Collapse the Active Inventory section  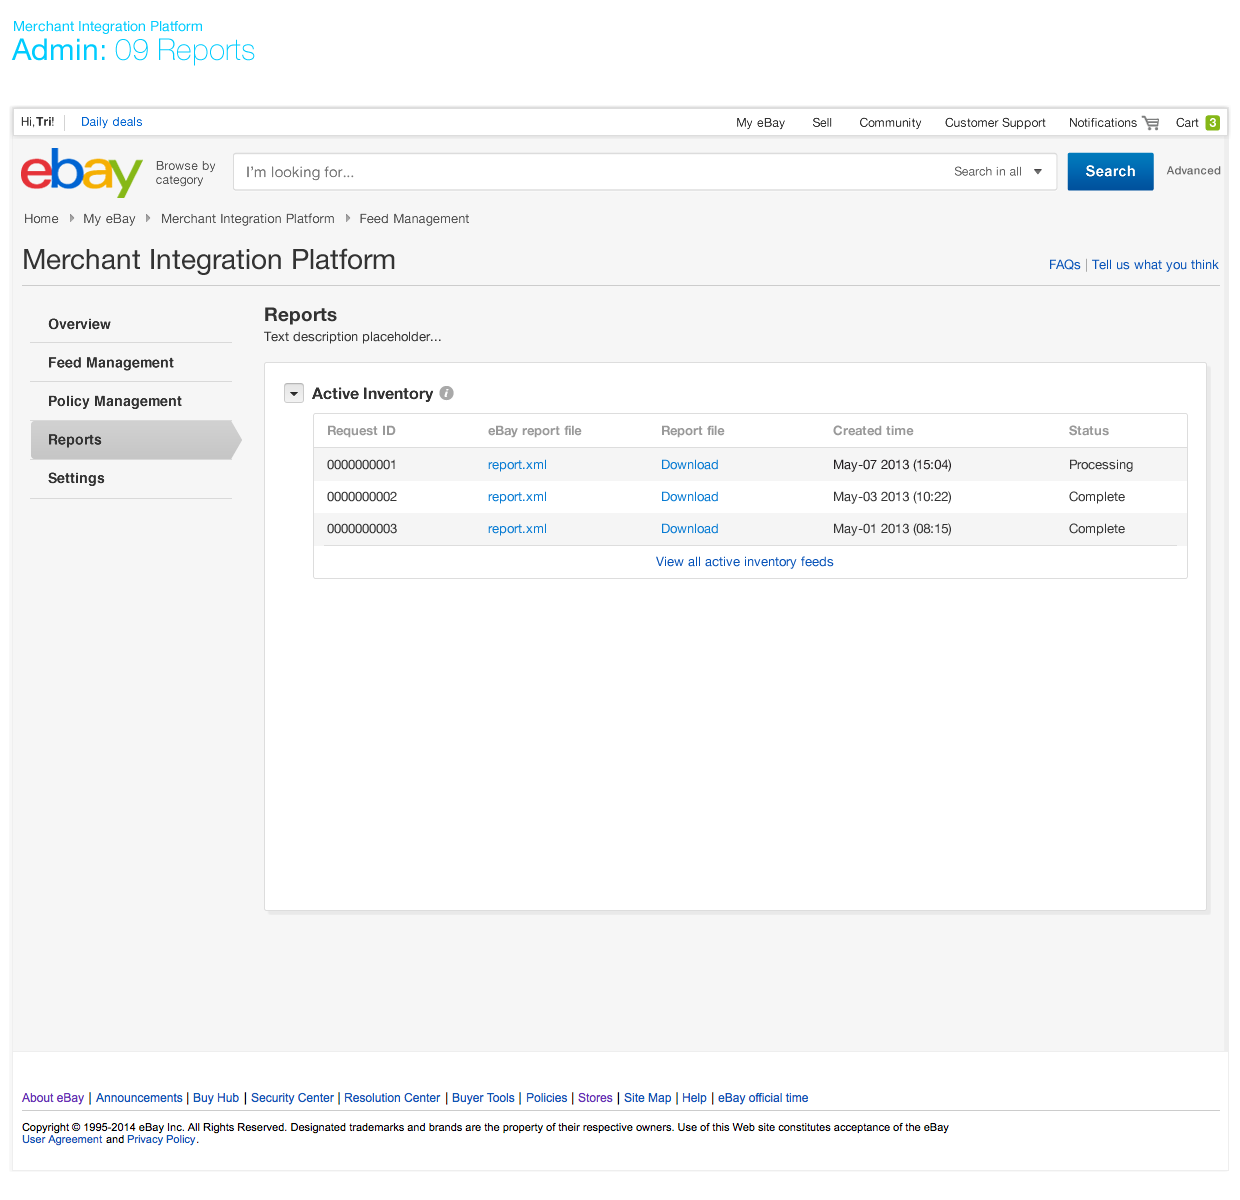[294, 393]
